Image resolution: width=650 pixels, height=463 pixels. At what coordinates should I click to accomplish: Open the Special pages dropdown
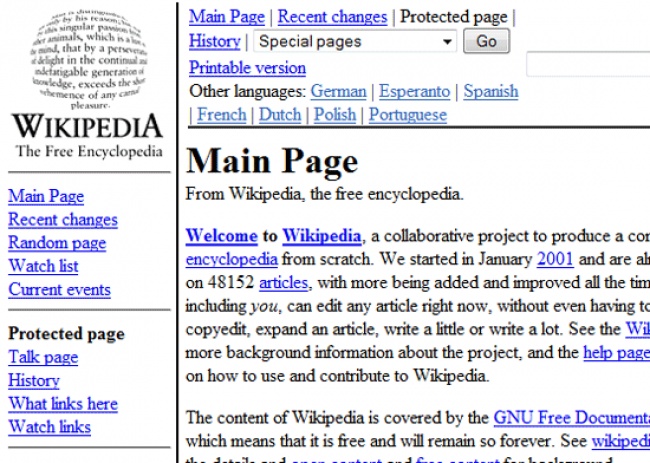coord(354,42)
